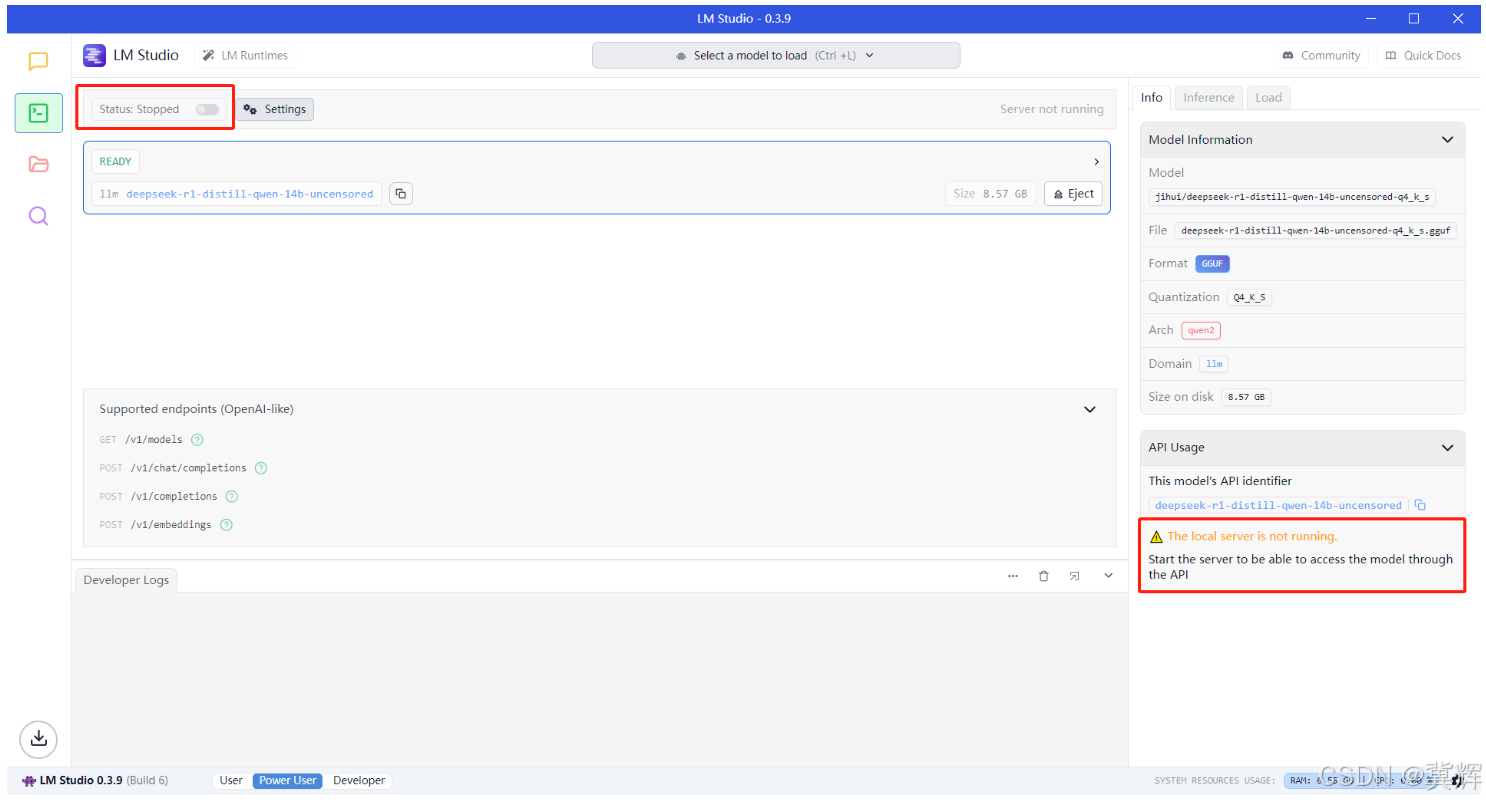Click the Server not running text

coord(1051,110)
